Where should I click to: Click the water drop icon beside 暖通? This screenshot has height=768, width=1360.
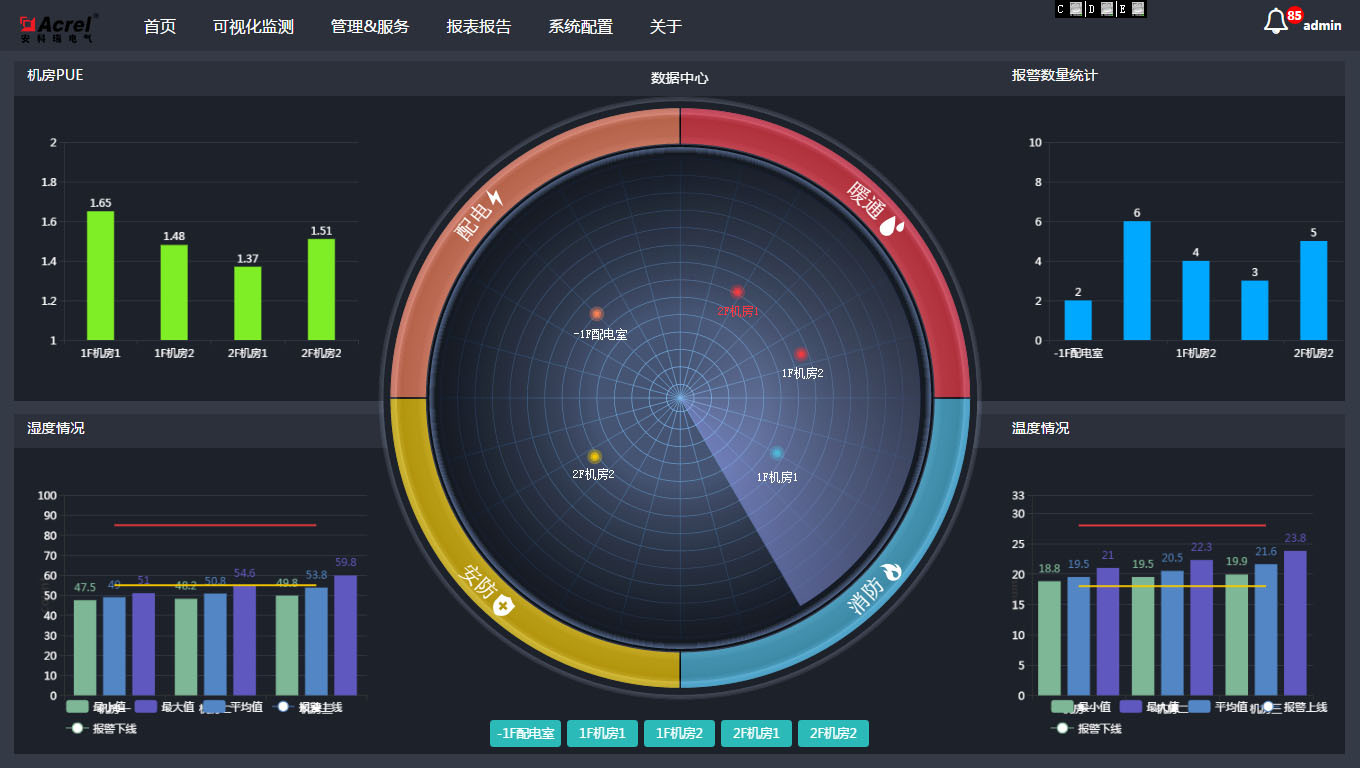pyautogui.click(x=890, y=227)
